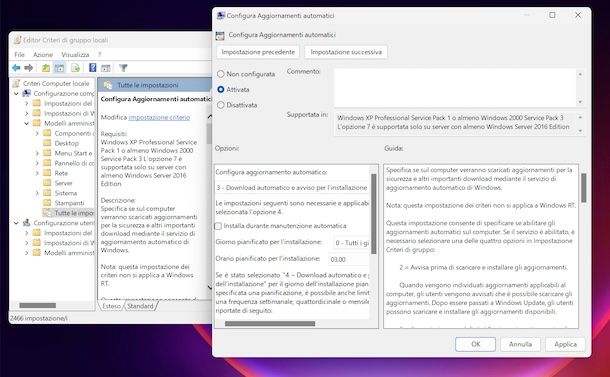
Task: Click the Filter funnel toolbar icon
Action: (123, 68)
